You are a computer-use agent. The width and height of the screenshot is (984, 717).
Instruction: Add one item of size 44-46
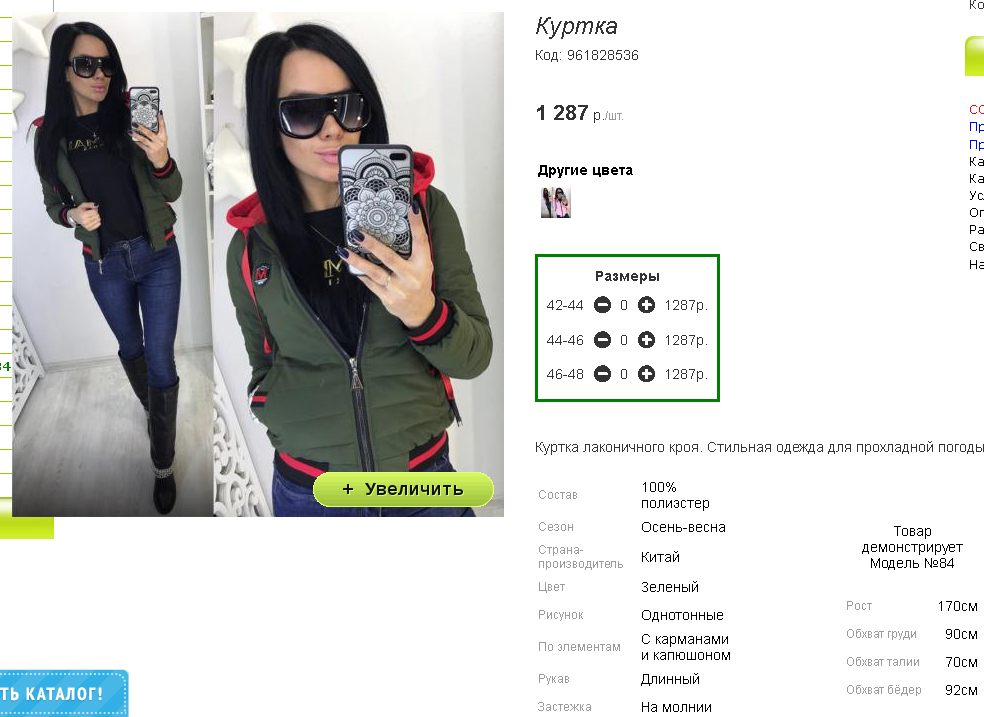pyautogui.click(x=646, y=340)
